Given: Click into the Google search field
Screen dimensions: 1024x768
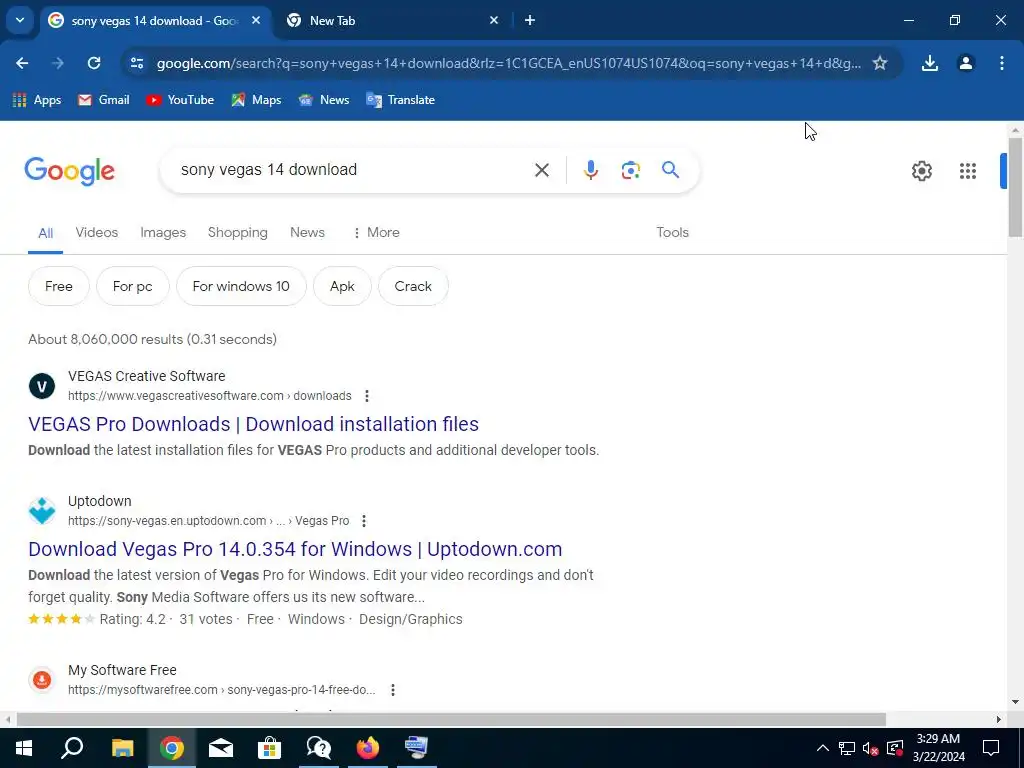Looking at the screenshot, I should pyautogui.click(x=353, y=170).
